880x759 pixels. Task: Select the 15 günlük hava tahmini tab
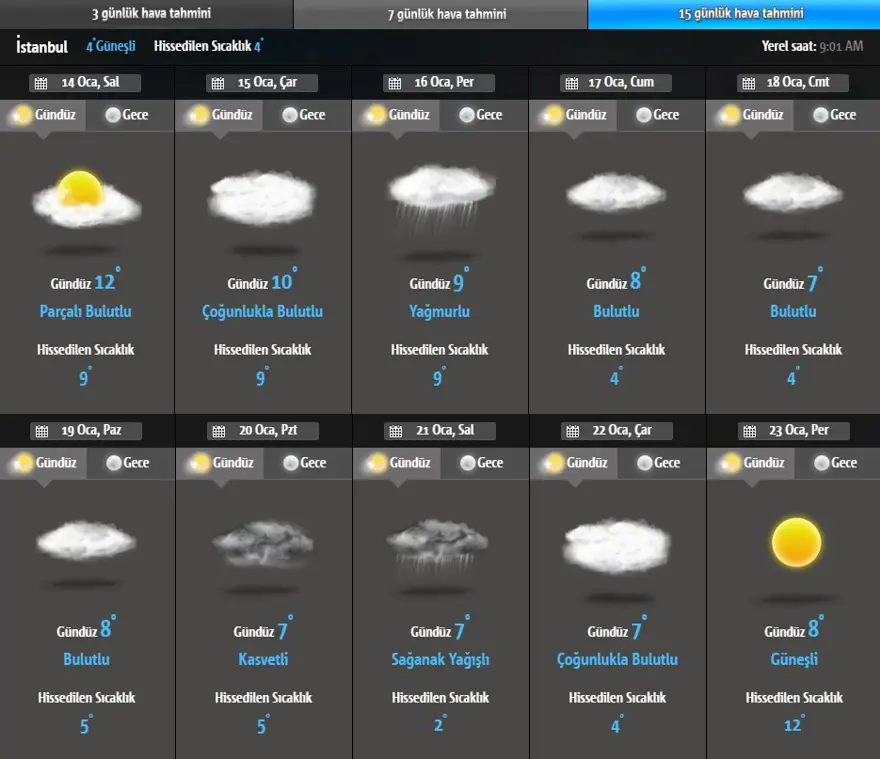click(733, 14)
